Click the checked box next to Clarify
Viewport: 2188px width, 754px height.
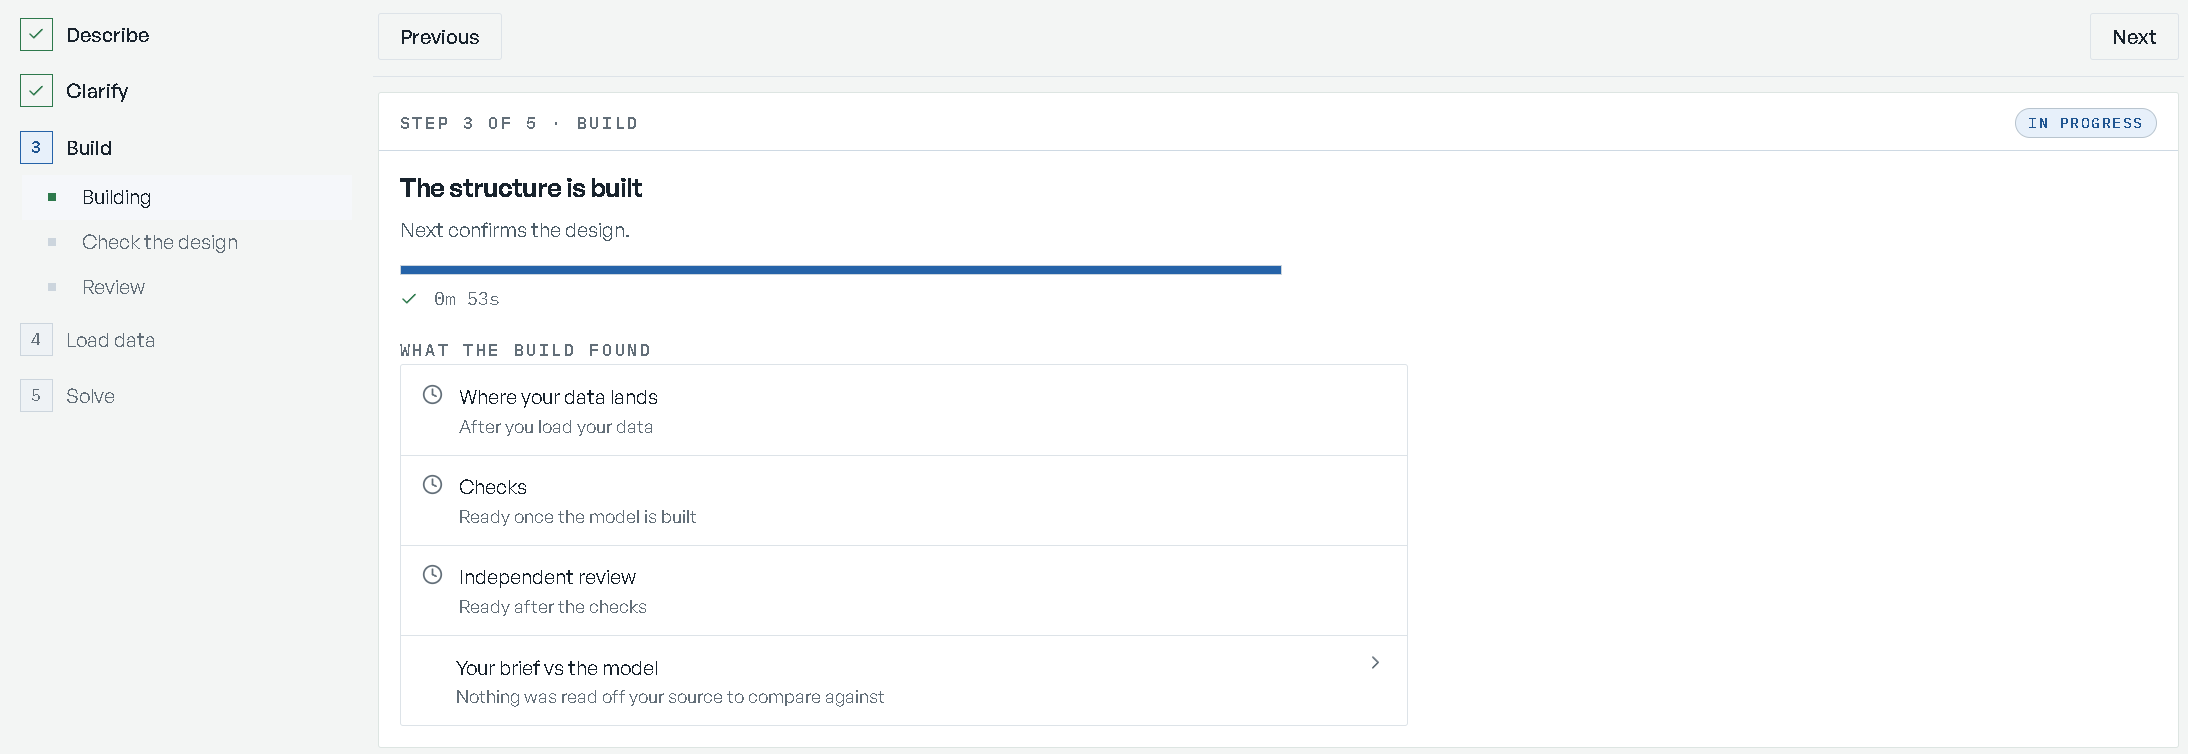tap(36, 91)
